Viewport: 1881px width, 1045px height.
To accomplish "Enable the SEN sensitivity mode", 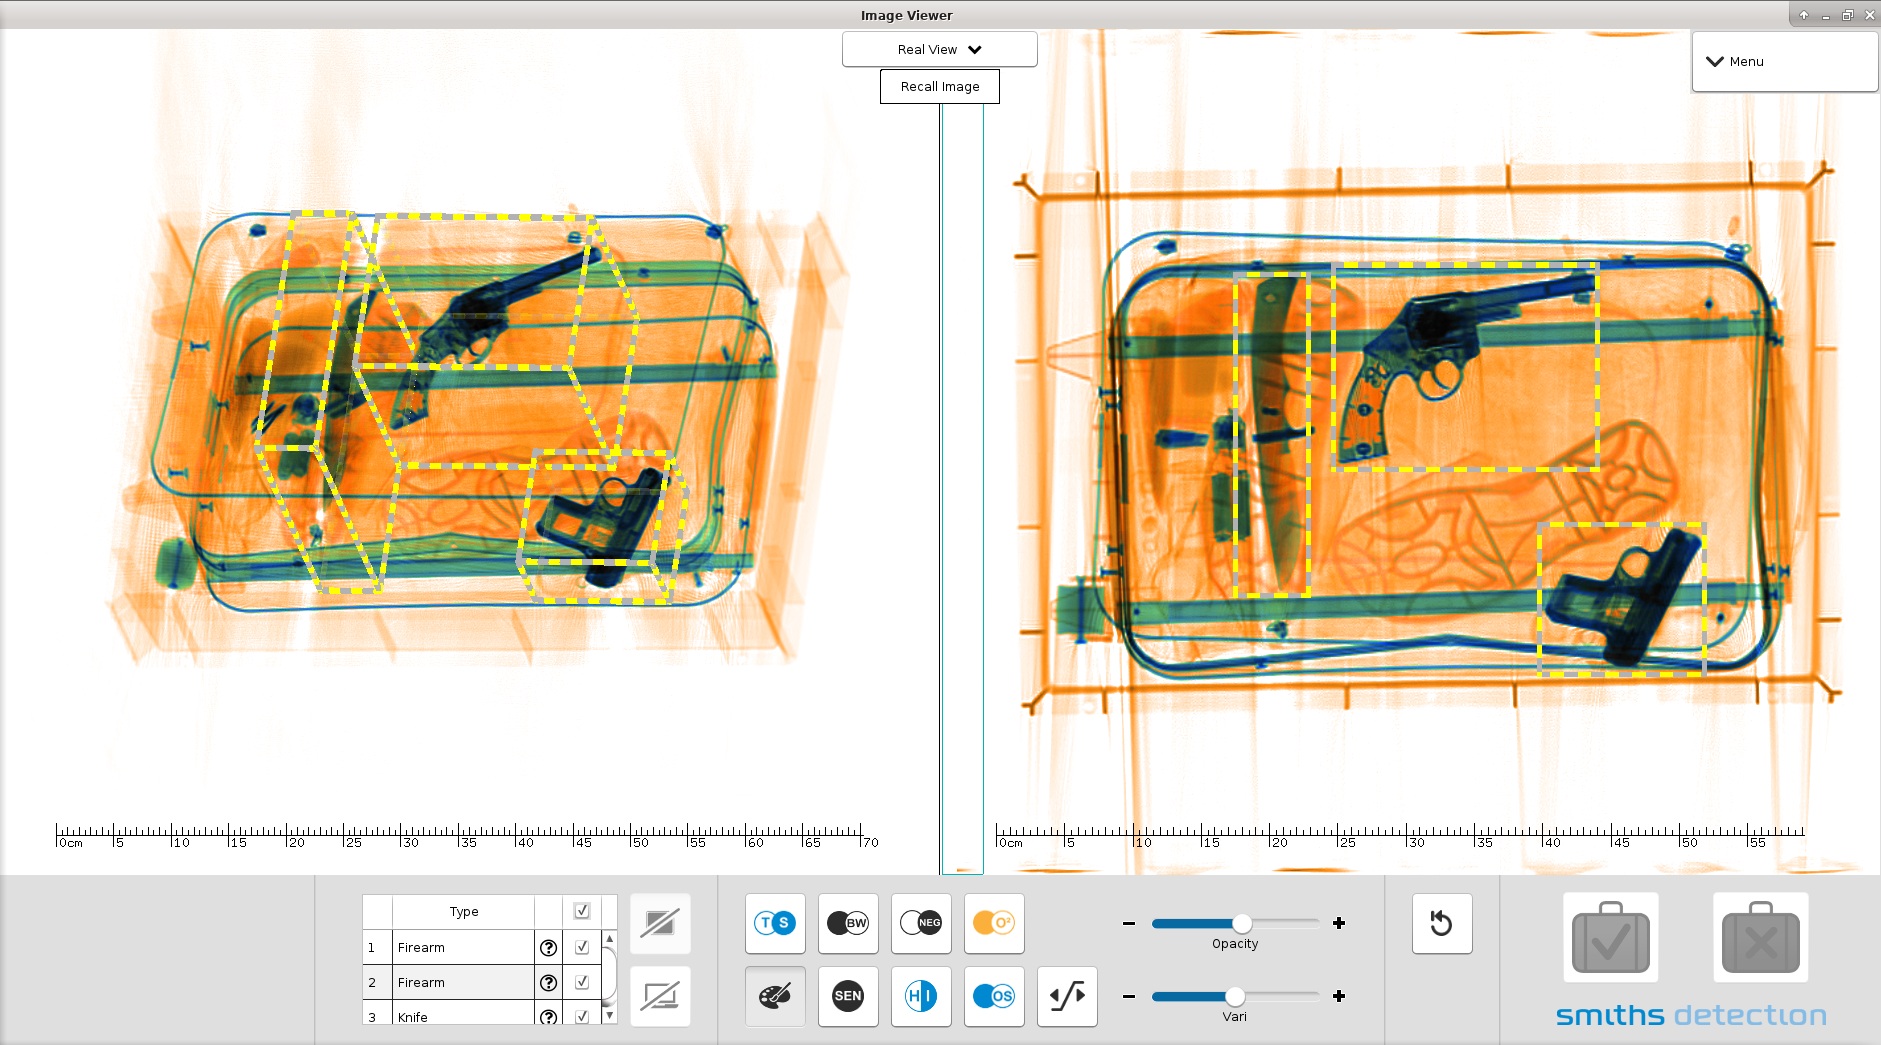I will coord(847,996).
